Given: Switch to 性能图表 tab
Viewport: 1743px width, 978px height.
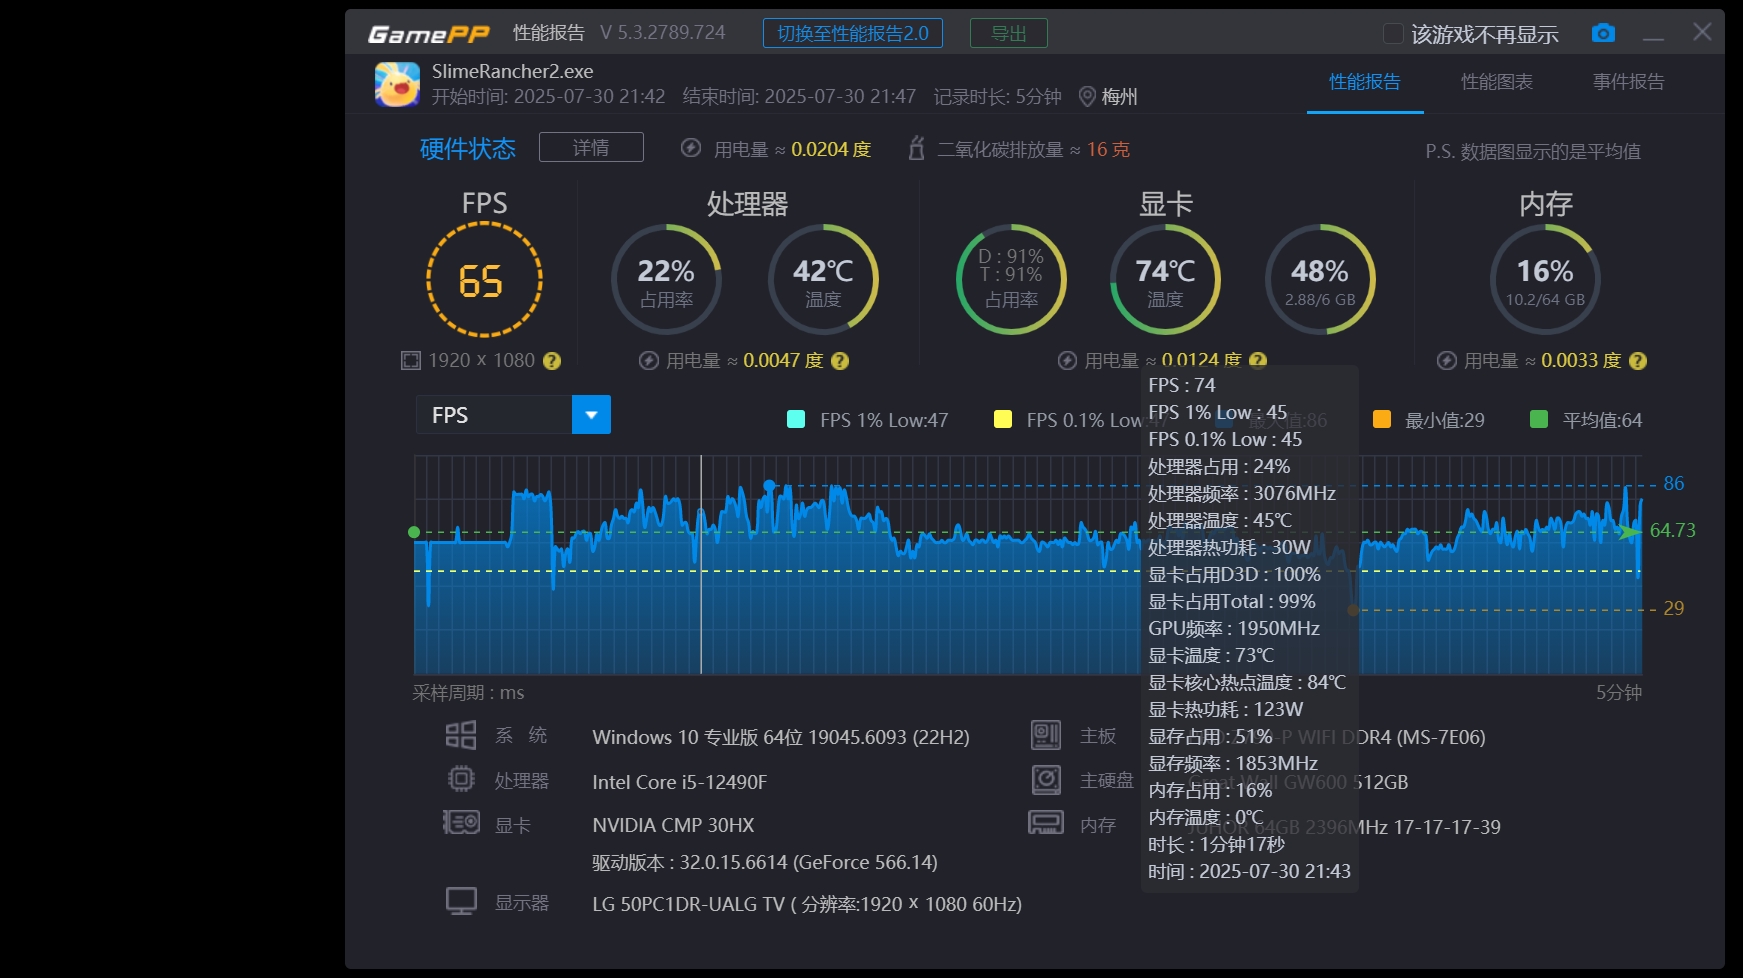Looking at the screenshot, I should click(x=1497, y=82).
